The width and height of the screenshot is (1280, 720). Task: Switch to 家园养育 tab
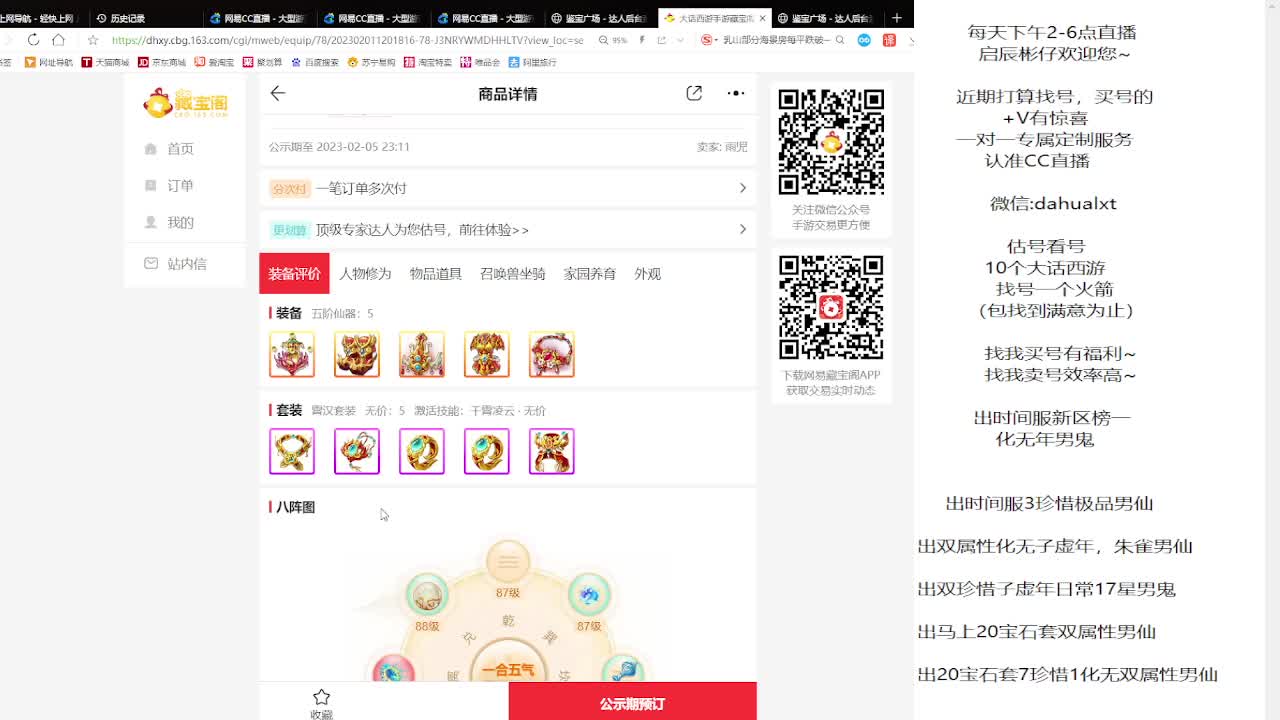pos(590,273)
